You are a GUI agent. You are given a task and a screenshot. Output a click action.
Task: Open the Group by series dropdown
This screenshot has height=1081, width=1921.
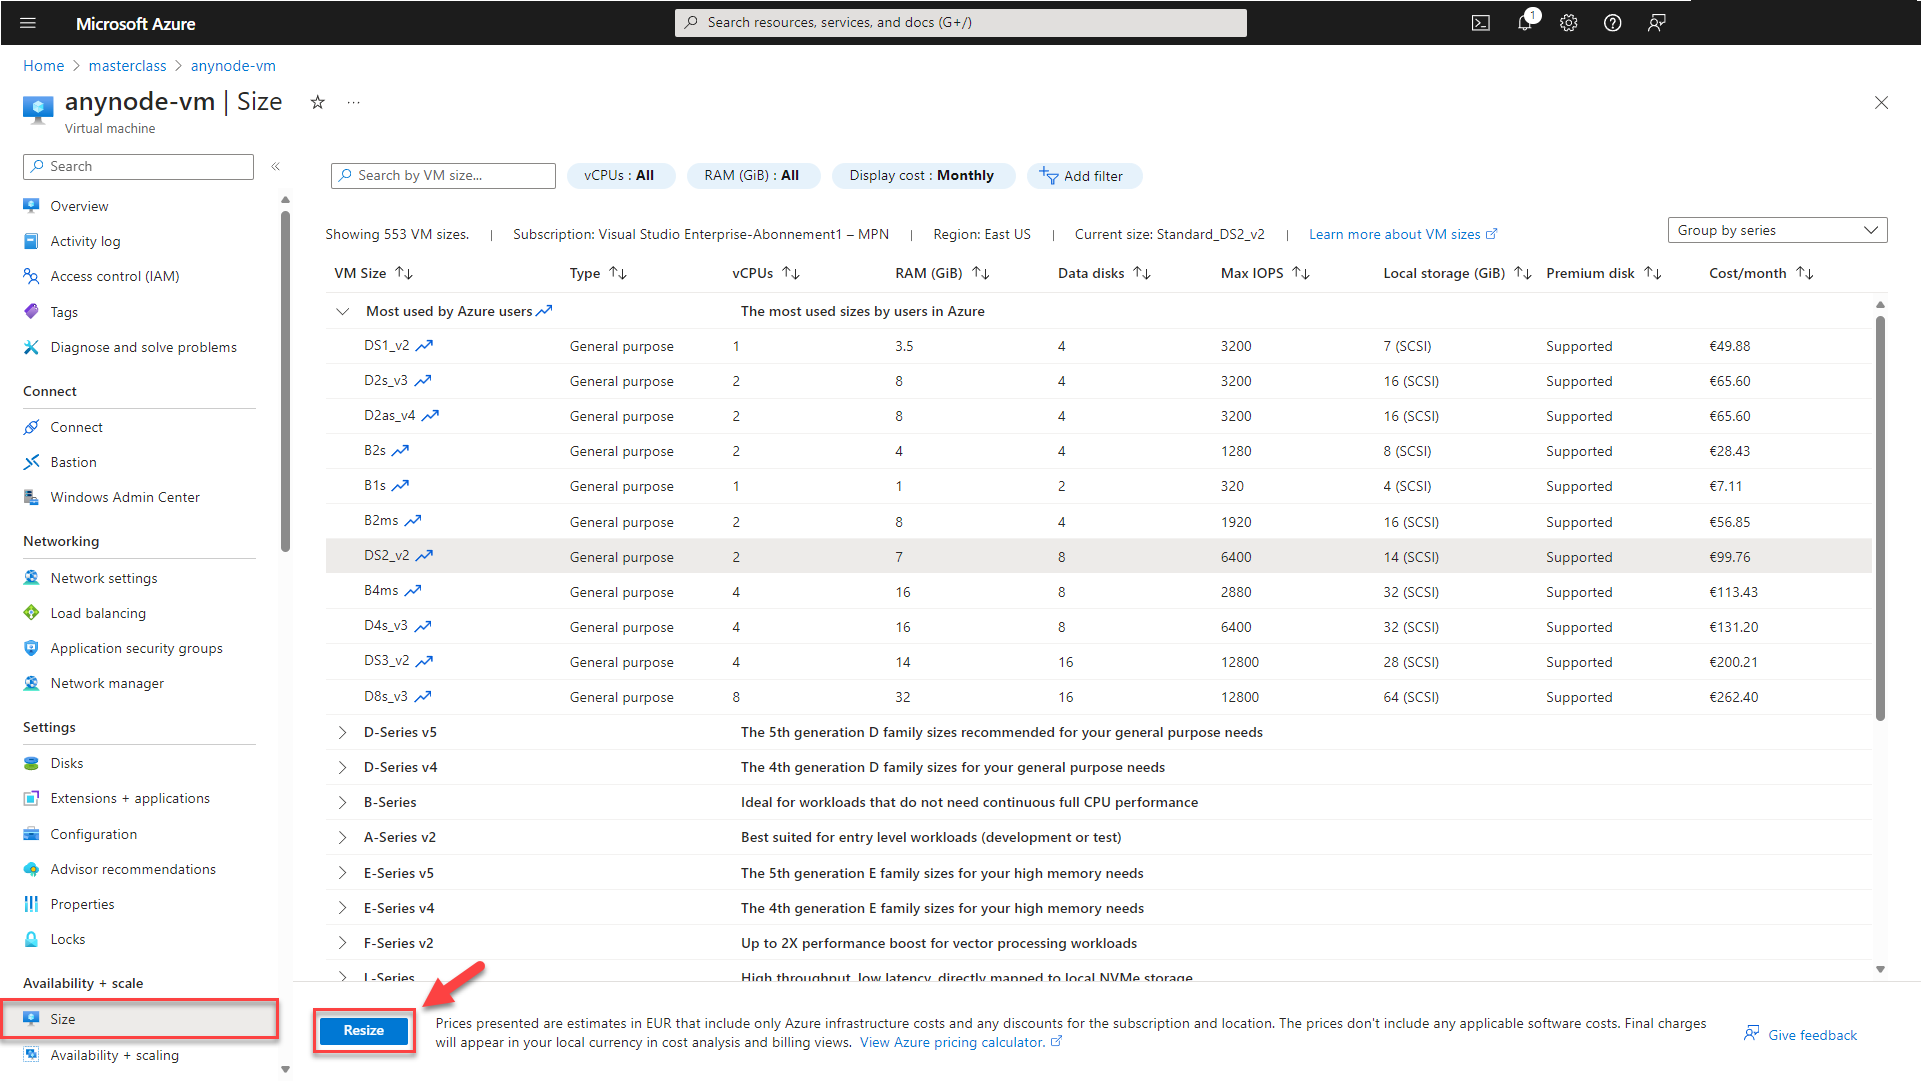click(x=1777, y=229)
